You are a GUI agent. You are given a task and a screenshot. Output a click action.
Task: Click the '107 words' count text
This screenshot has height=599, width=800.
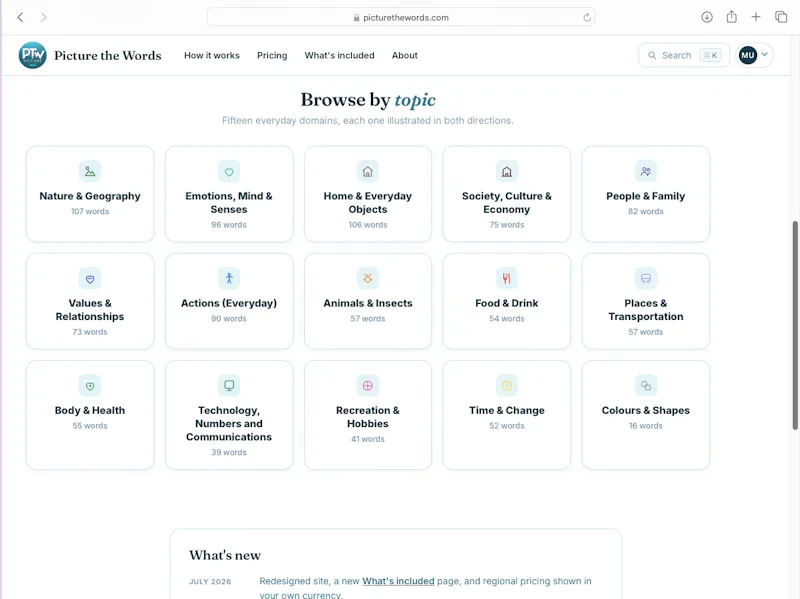pos(90,211)
